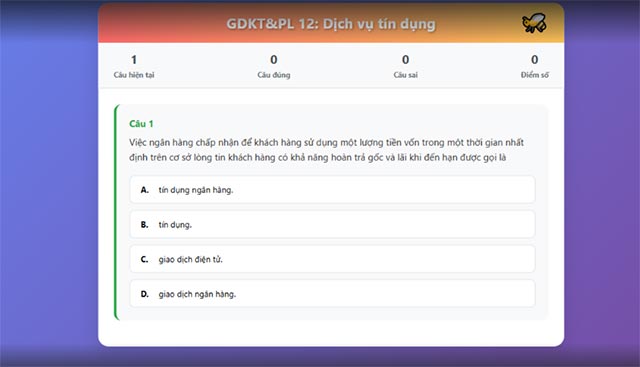Choose option B 'tín dụng.'

[x=332, y=224]
